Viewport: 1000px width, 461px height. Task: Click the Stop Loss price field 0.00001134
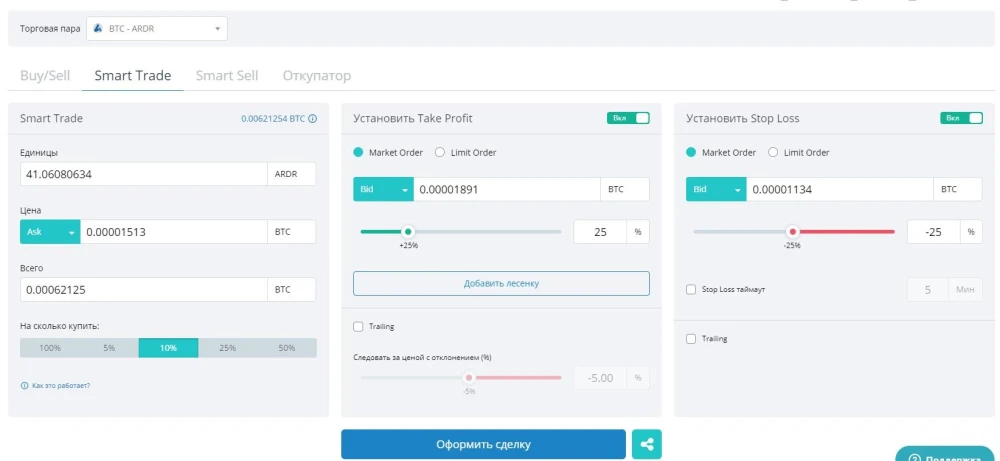tap(840, 189)
